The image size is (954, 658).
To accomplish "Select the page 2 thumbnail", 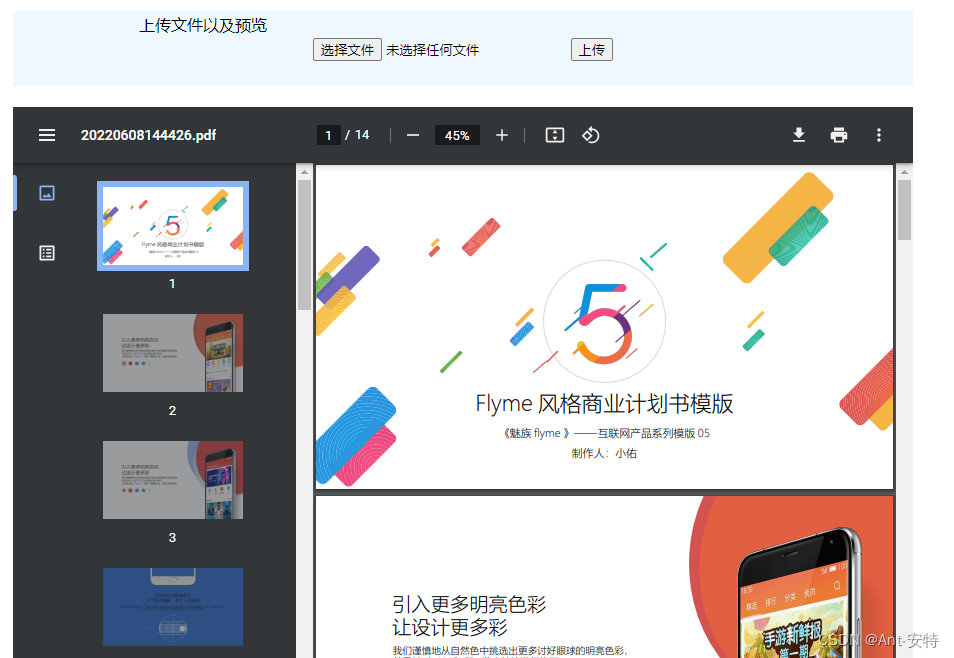I will coord(172,352).
